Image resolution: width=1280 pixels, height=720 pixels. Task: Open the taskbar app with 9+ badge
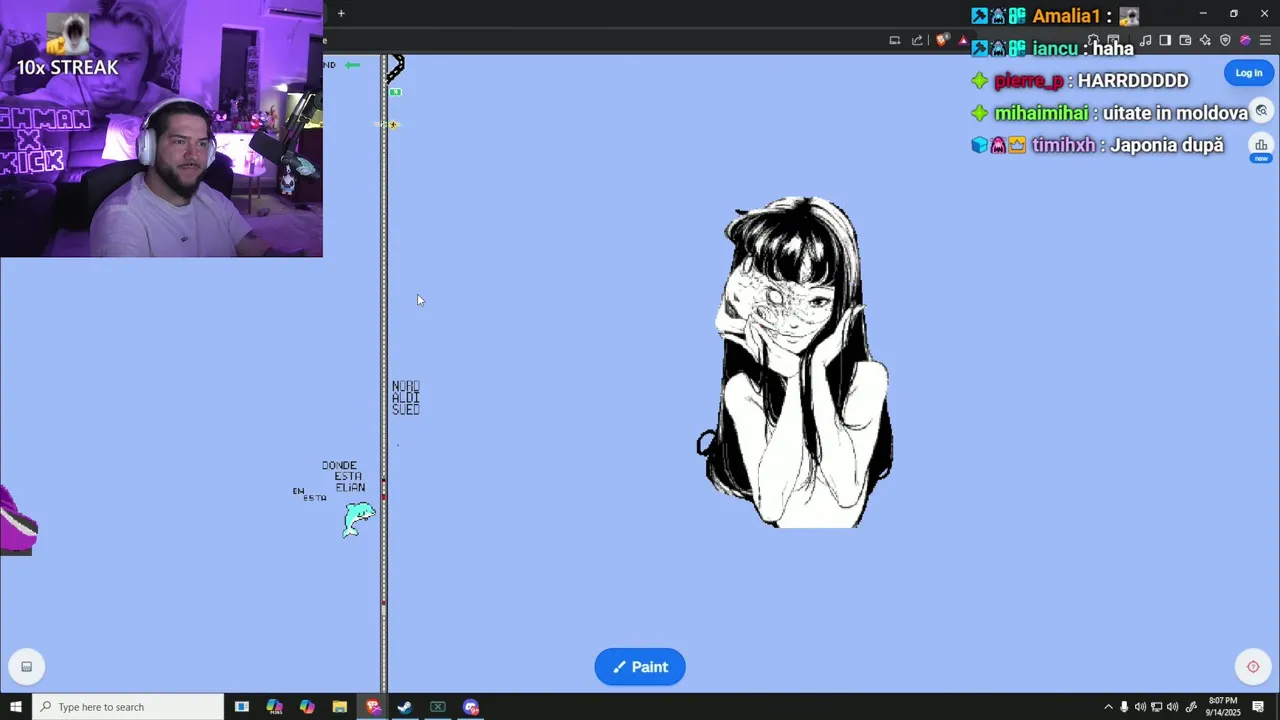pyautogui.click(x=471, y=707)
